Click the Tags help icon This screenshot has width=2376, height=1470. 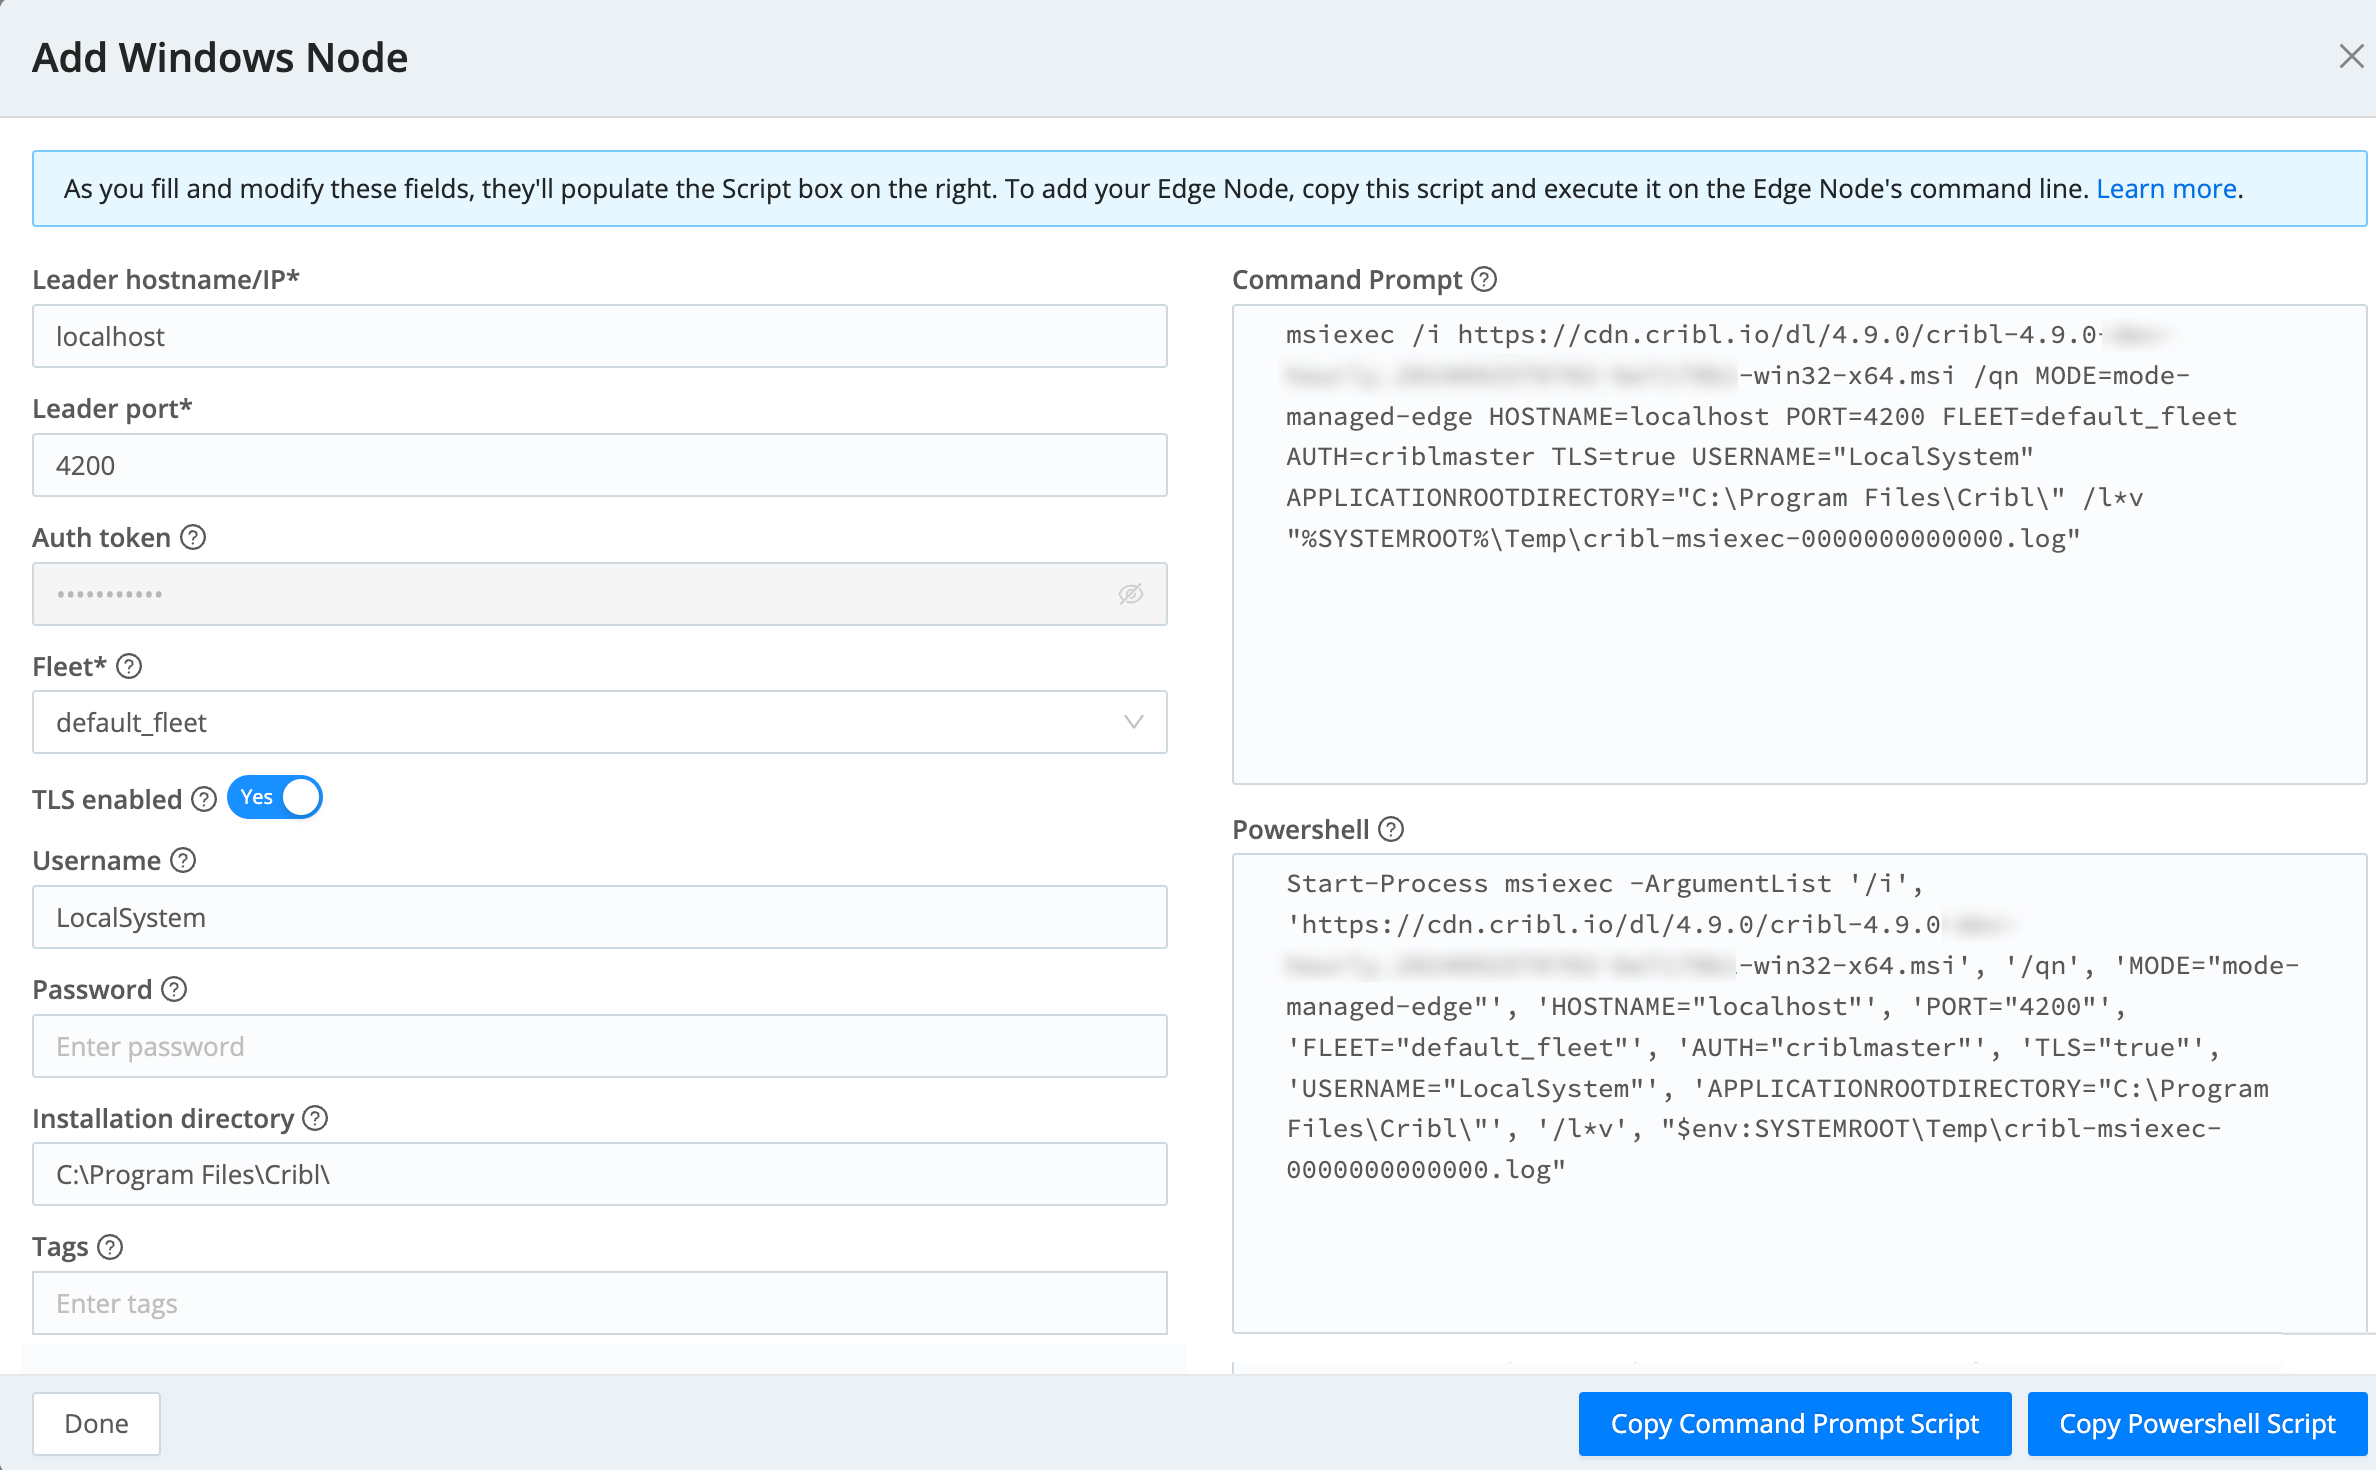[x=110, y=1248]
